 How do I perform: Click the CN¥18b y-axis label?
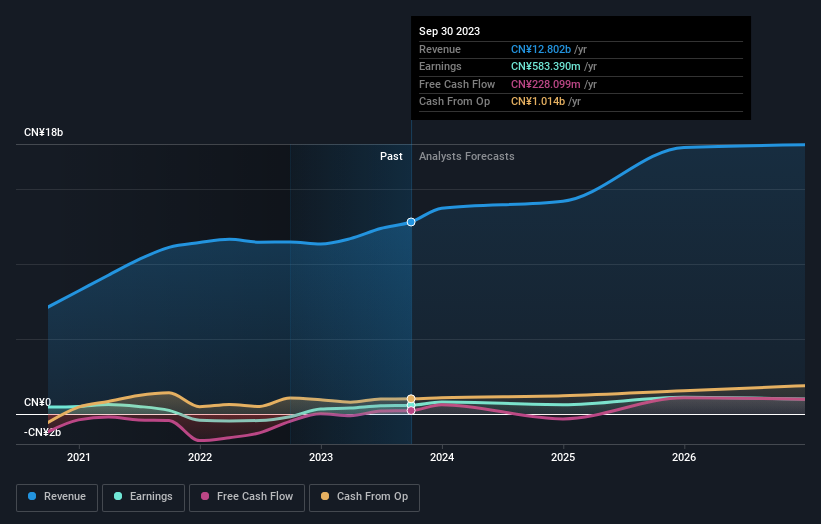click(43, 132)
